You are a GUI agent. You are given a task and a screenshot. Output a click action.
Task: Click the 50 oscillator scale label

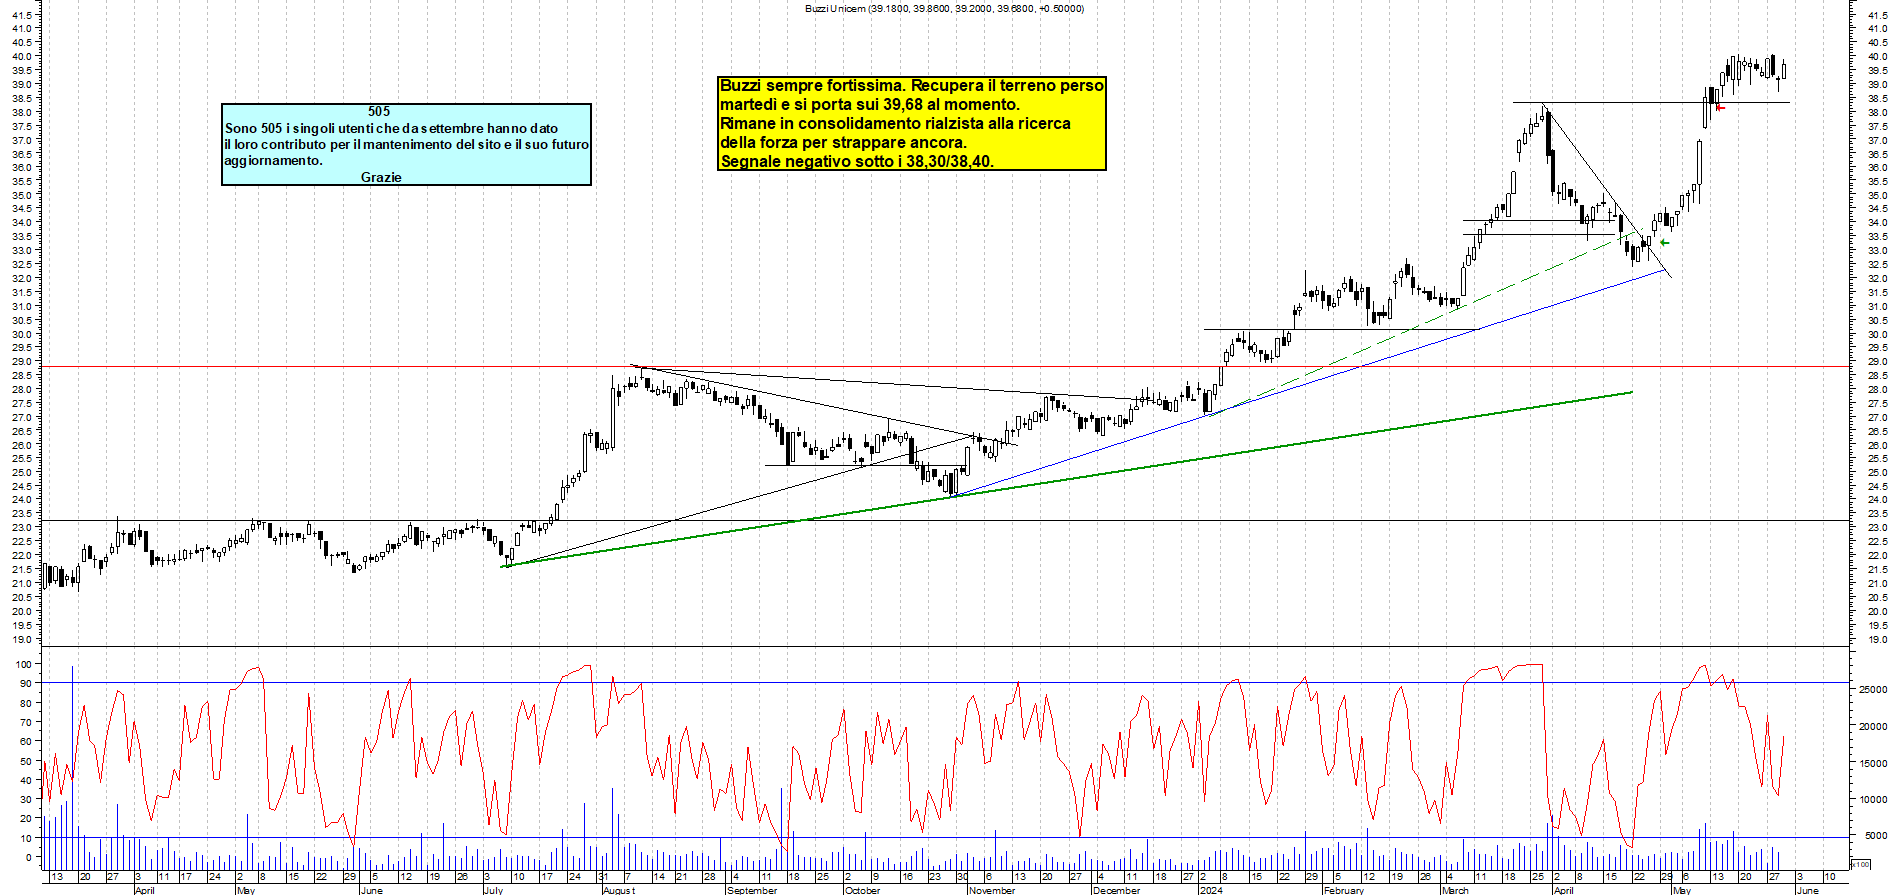coord(26,761)
